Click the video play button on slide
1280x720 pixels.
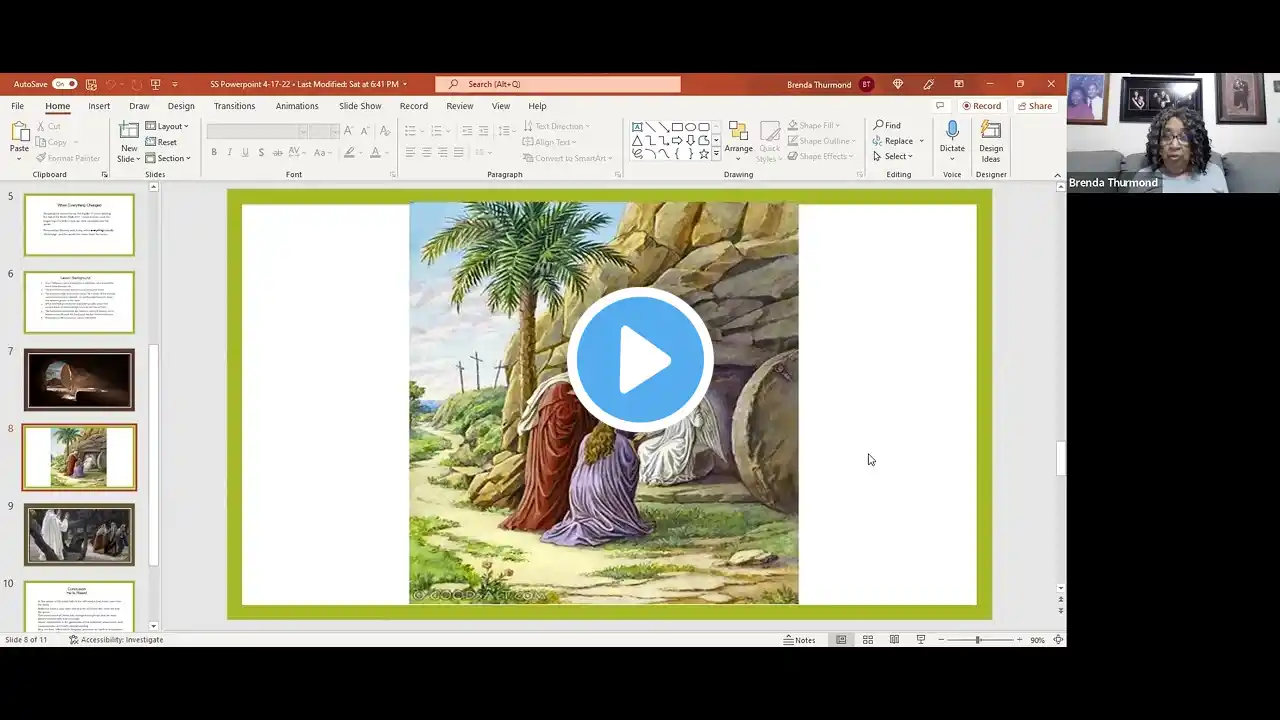click(640, 359)
